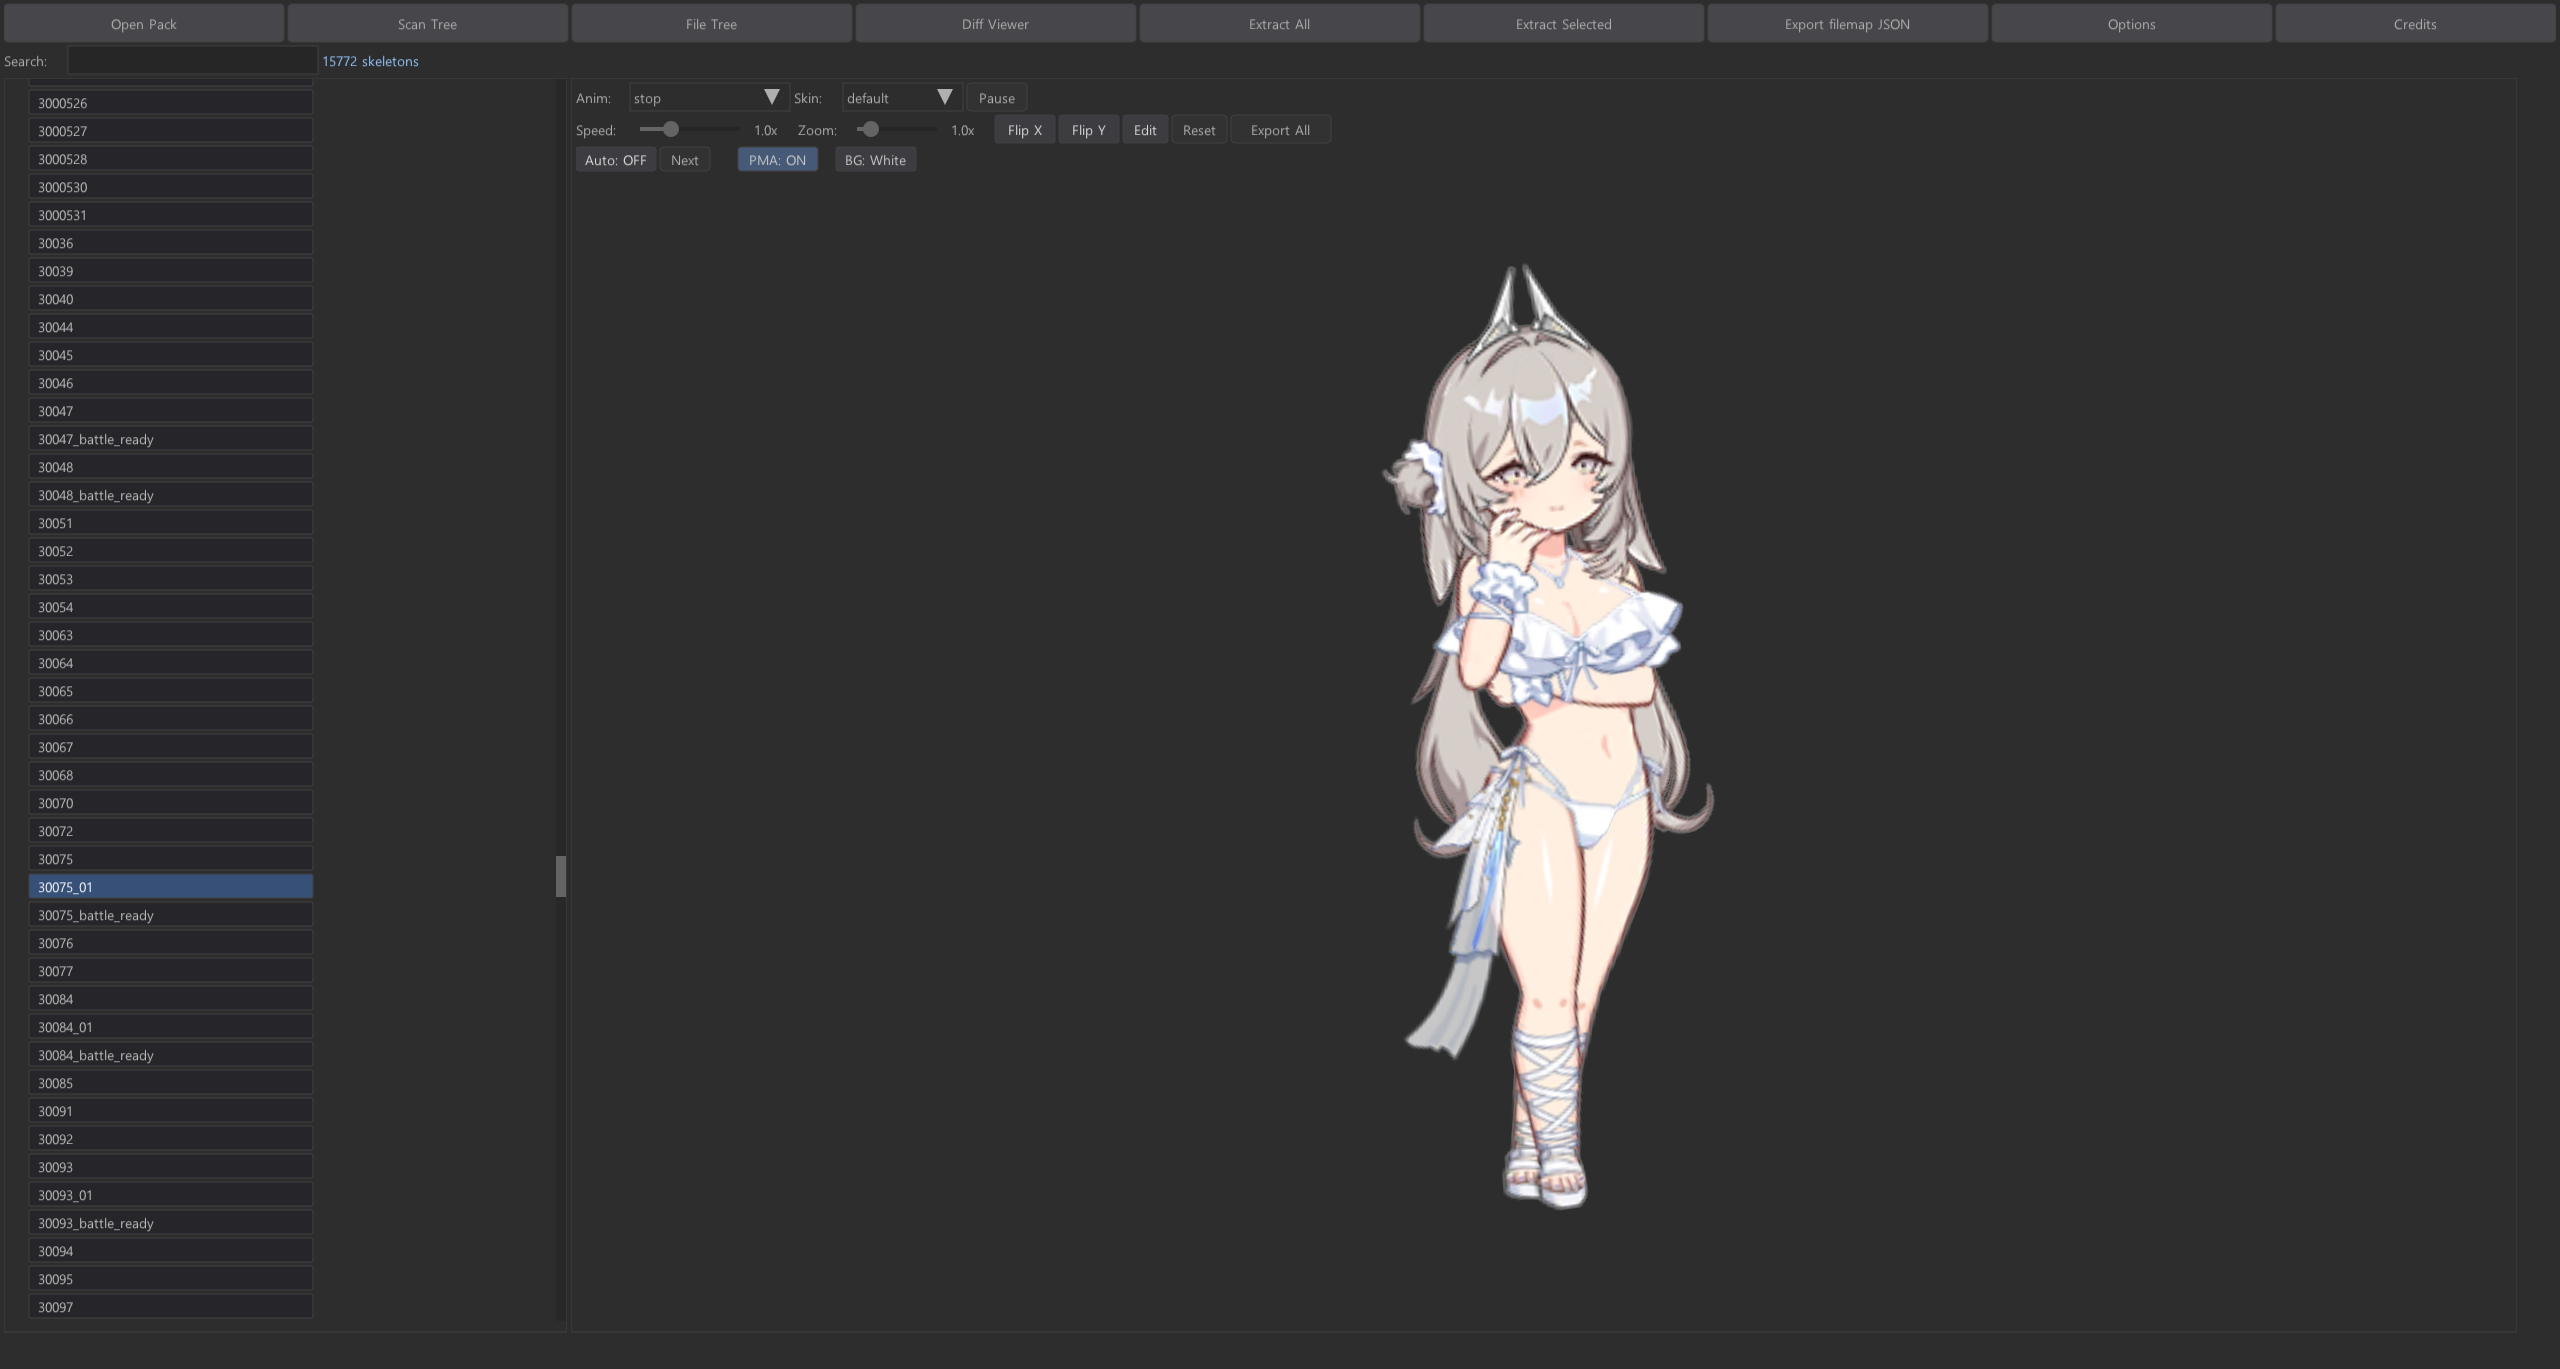Select skeleton 30044 in the list
Viewport: 2560px width, 1369px height.
(x=171, y=327)
